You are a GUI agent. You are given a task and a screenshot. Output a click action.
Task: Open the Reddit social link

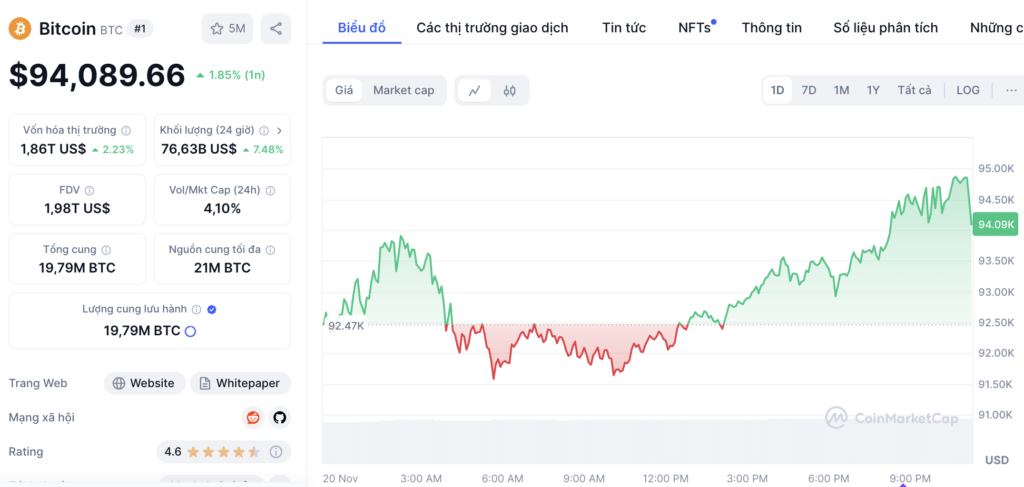(x=253, y=417)
